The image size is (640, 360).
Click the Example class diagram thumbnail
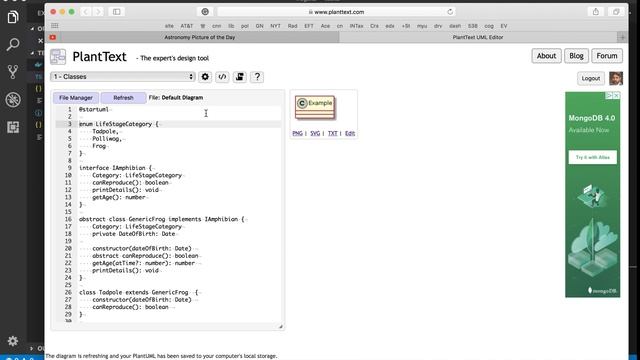click(x=315, y=107)
